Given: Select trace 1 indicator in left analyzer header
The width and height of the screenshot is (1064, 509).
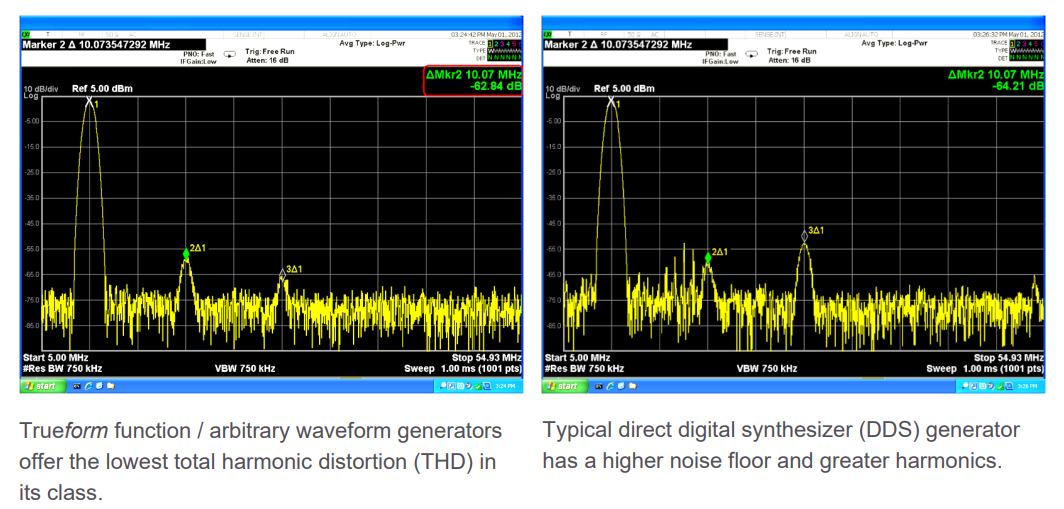Looking at the screenshot, I should [491, 44].
